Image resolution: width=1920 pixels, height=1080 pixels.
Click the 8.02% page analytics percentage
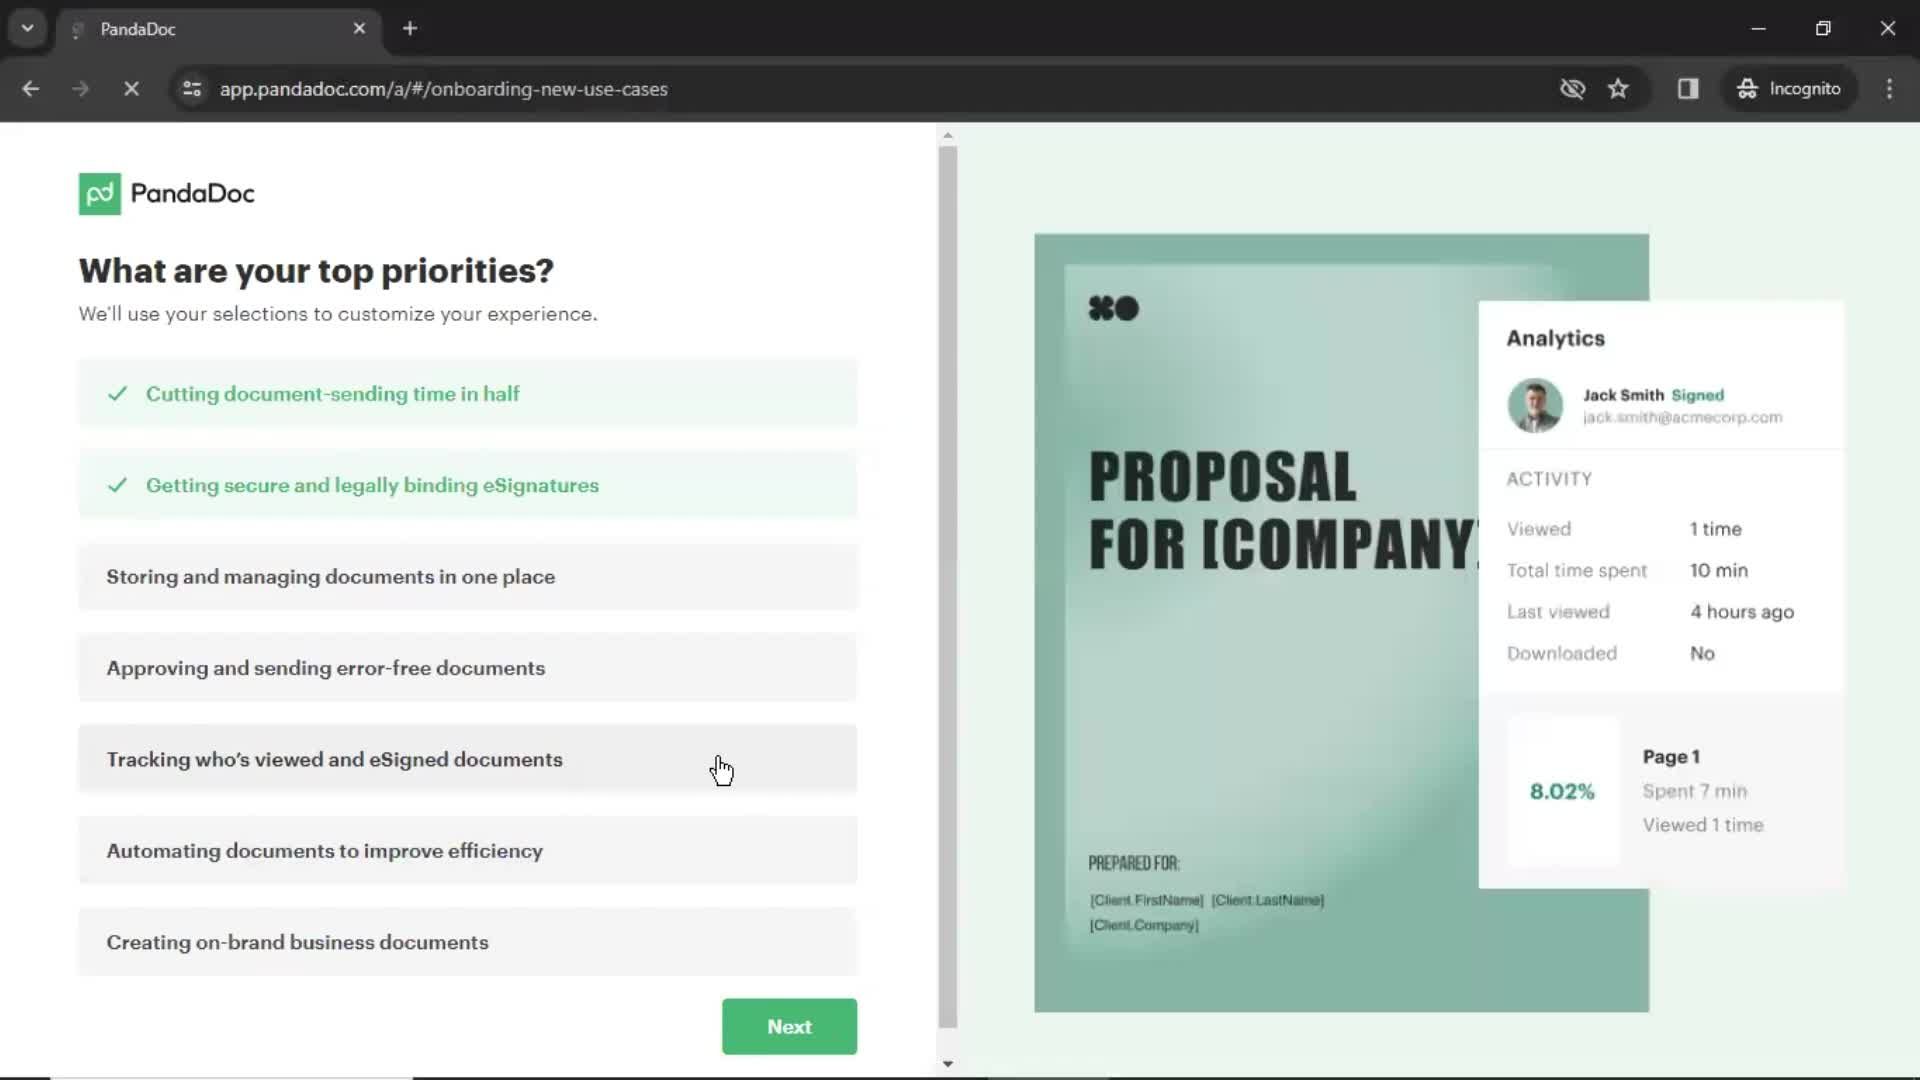pos(1561,789)
